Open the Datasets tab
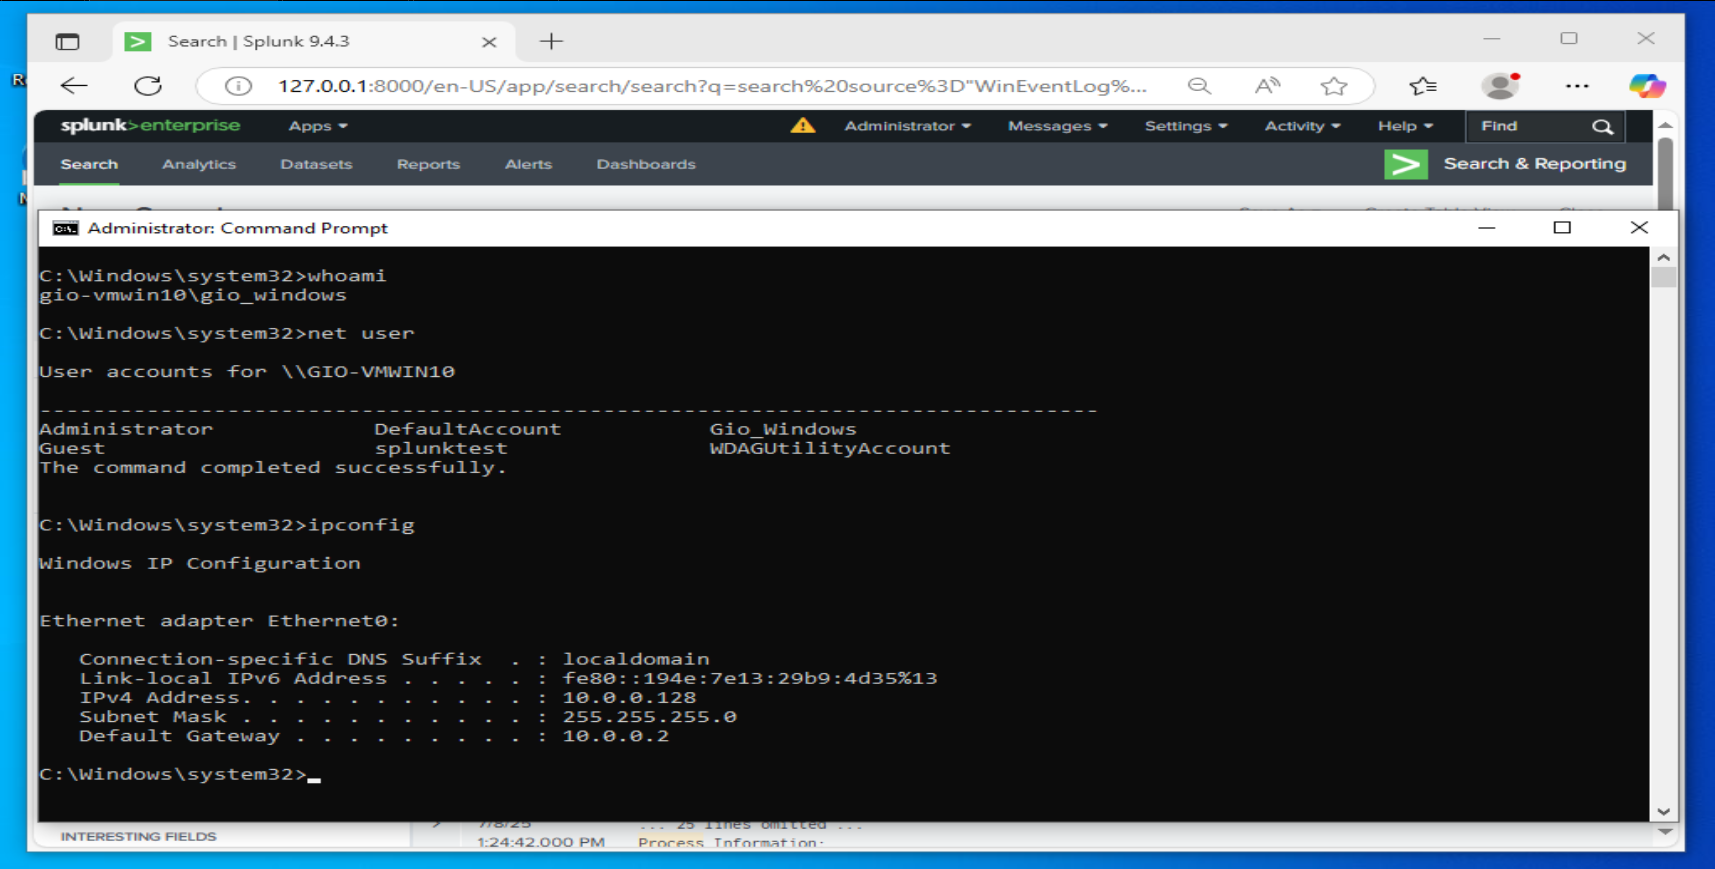The width and height of the screenshot is (1715, 869). click(x=316, y=164)
